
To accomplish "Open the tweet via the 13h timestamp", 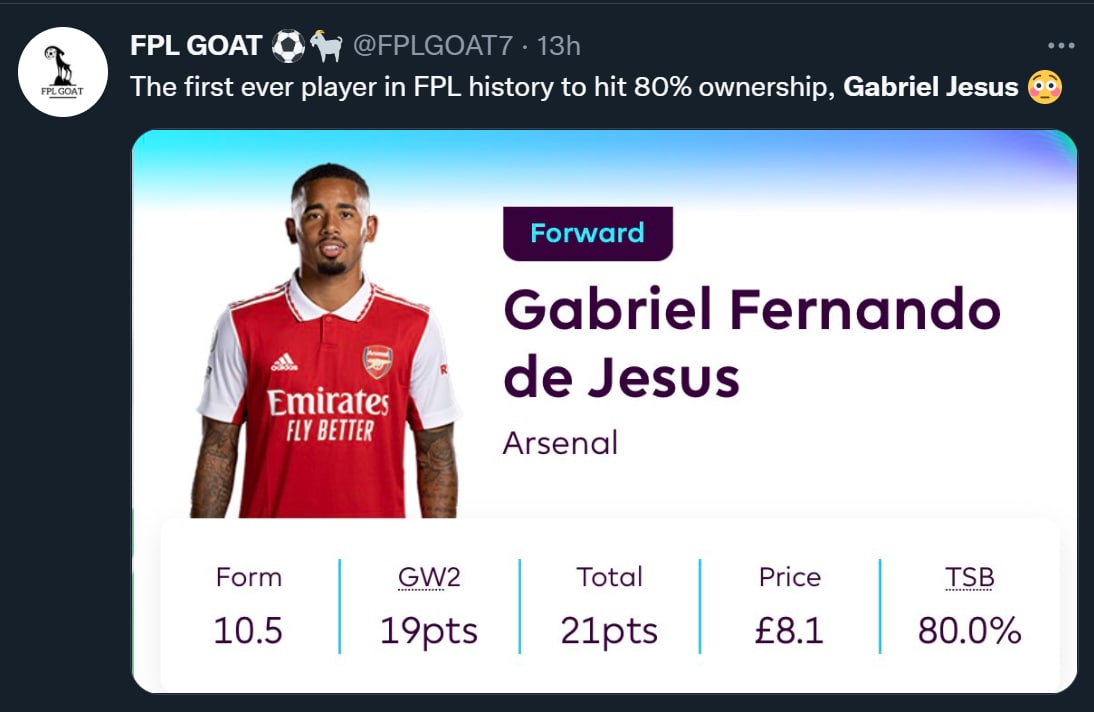I will pyautogui.click(x=559, y=46).
